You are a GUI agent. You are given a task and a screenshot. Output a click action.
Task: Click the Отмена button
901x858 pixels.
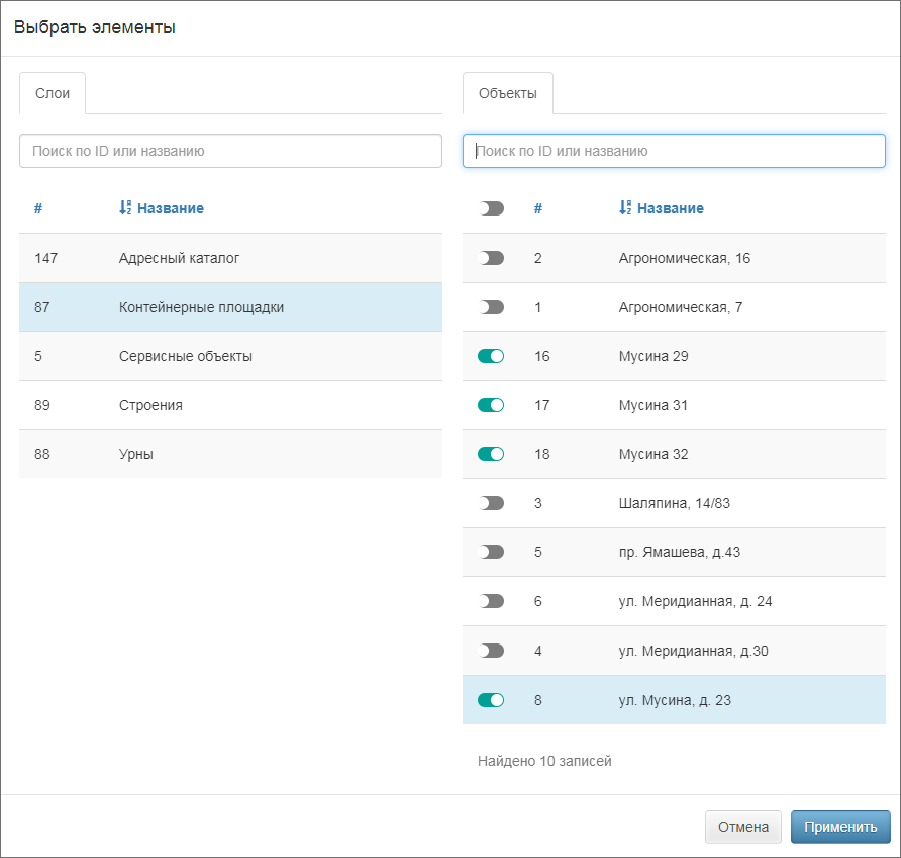click(743, 827)
